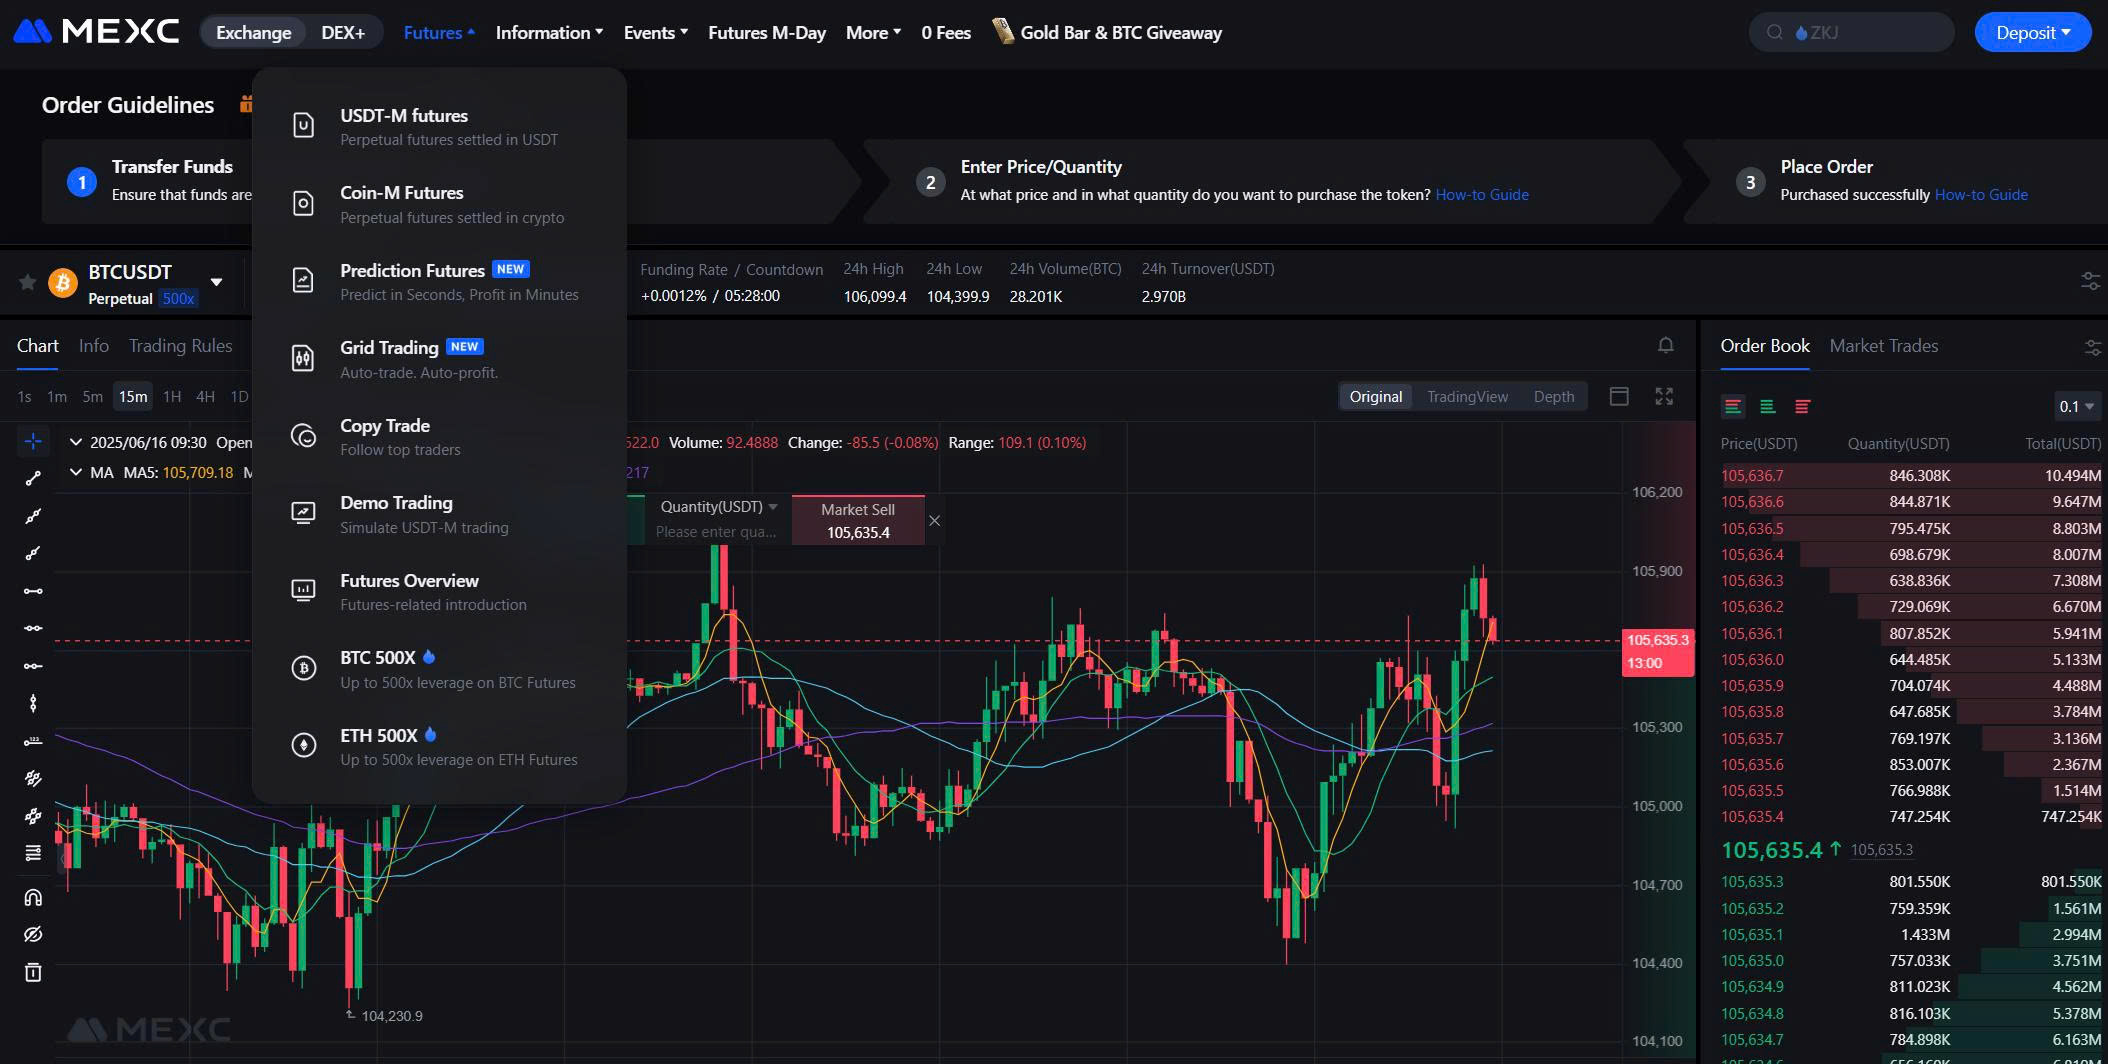Close the Market Sell quick order popup
2108x1064 pixels.
(x=934, y=520)
